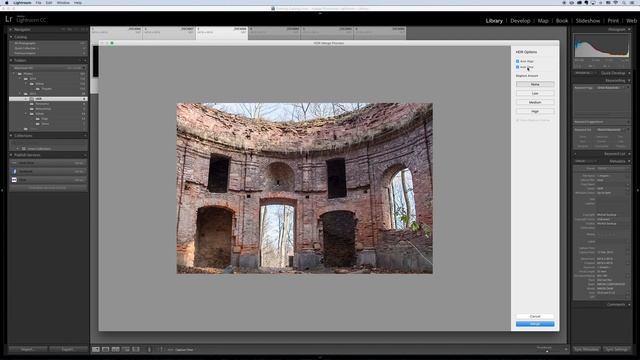Click the Merge button
Image resolution: width=640 pixels, height=360 pixels.
[535, 324]
